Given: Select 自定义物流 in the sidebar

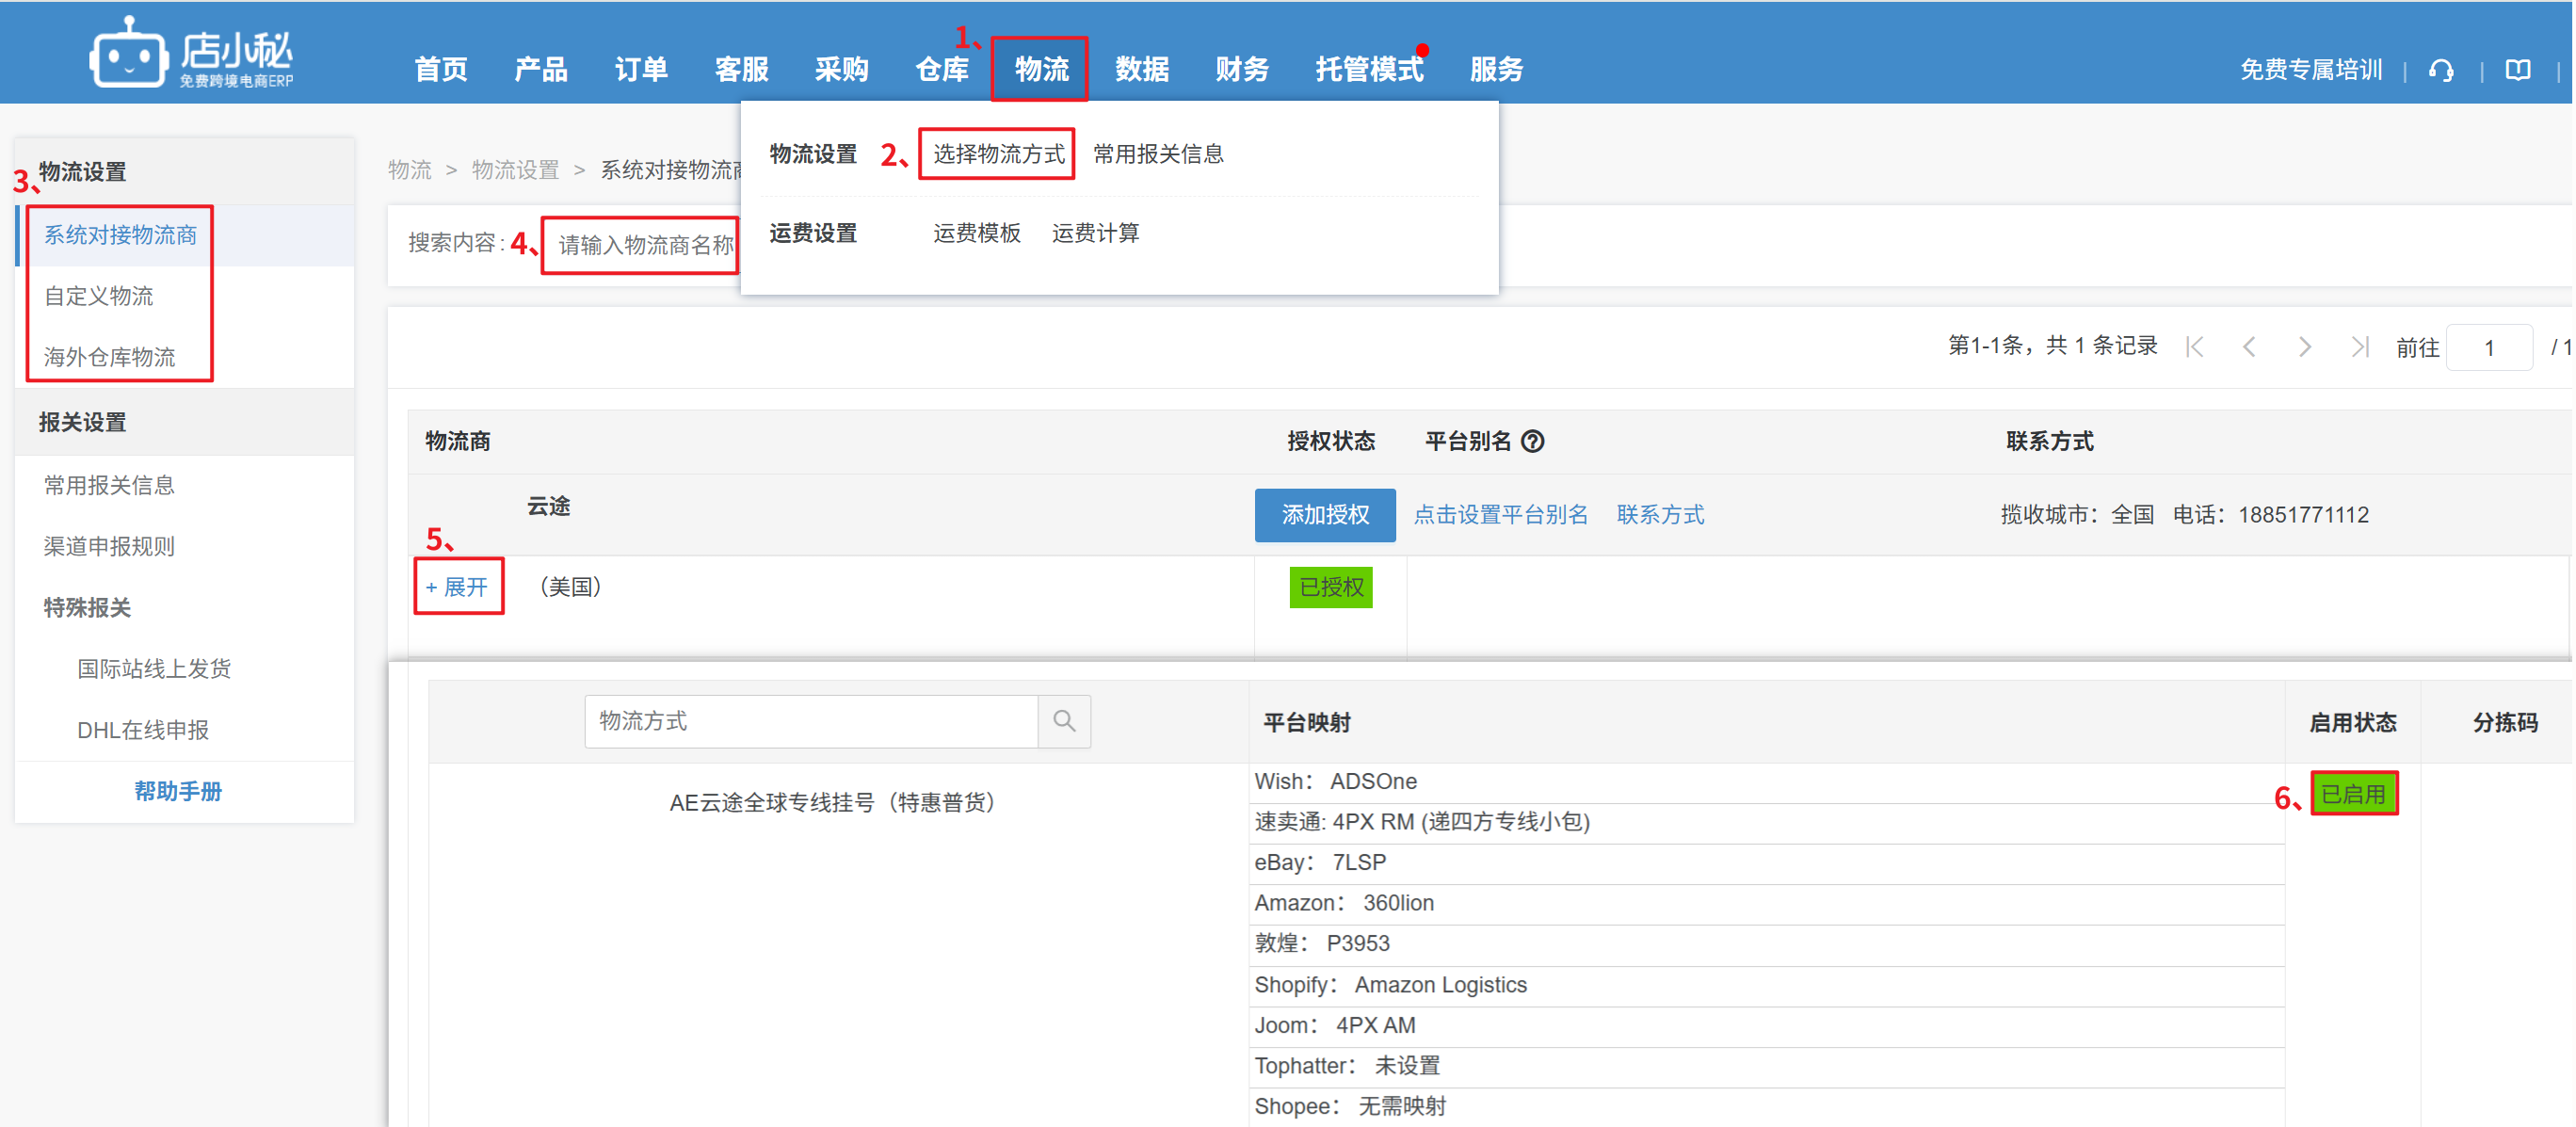Looking at the screenshot, I should [x=99, y=296].
